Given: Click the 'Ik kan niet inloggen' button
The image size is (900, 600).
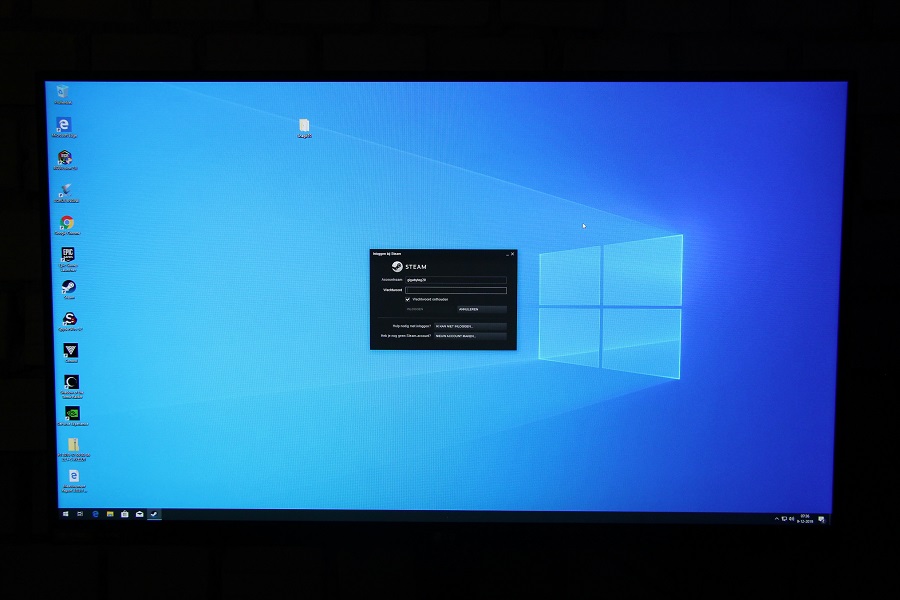Looking at the screenshot, I should [x=469, y=326].
